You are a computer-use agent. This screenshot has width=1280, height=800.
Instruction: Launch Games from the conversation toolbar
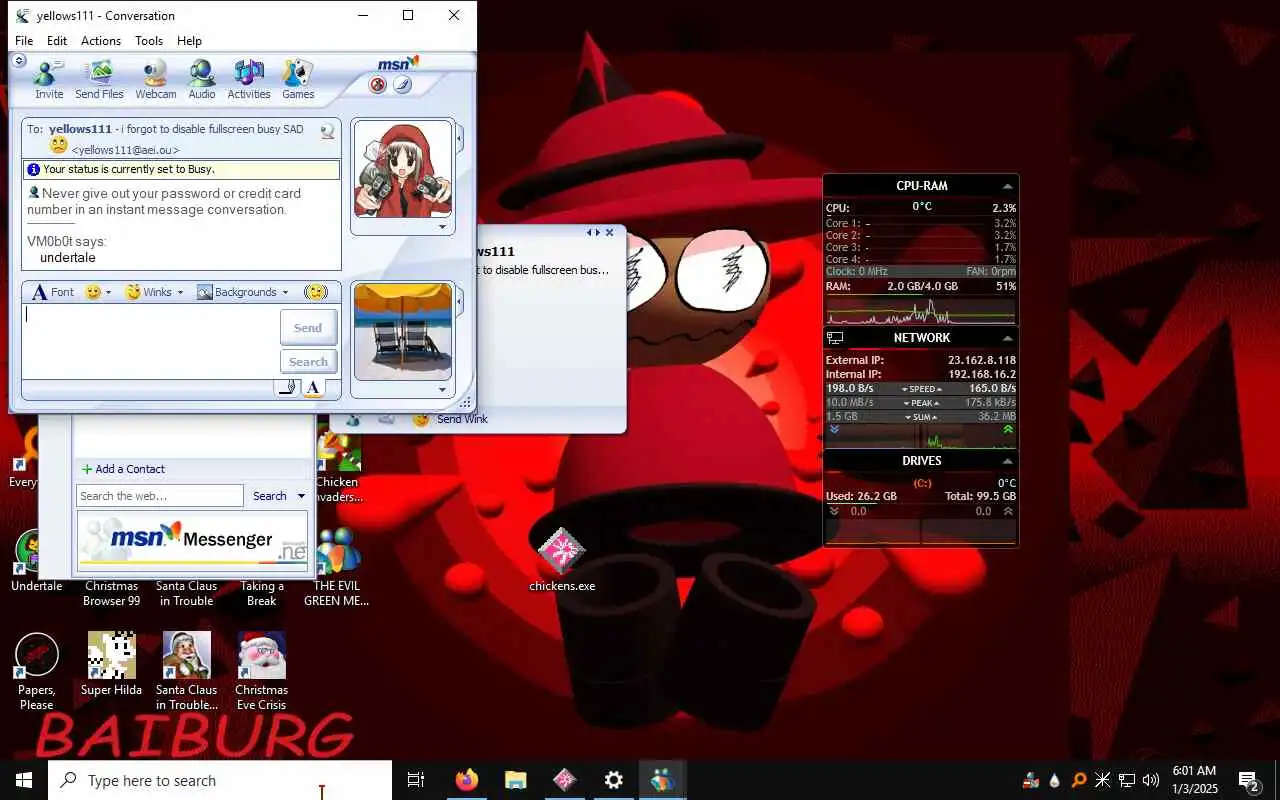(x=298, y=79)
